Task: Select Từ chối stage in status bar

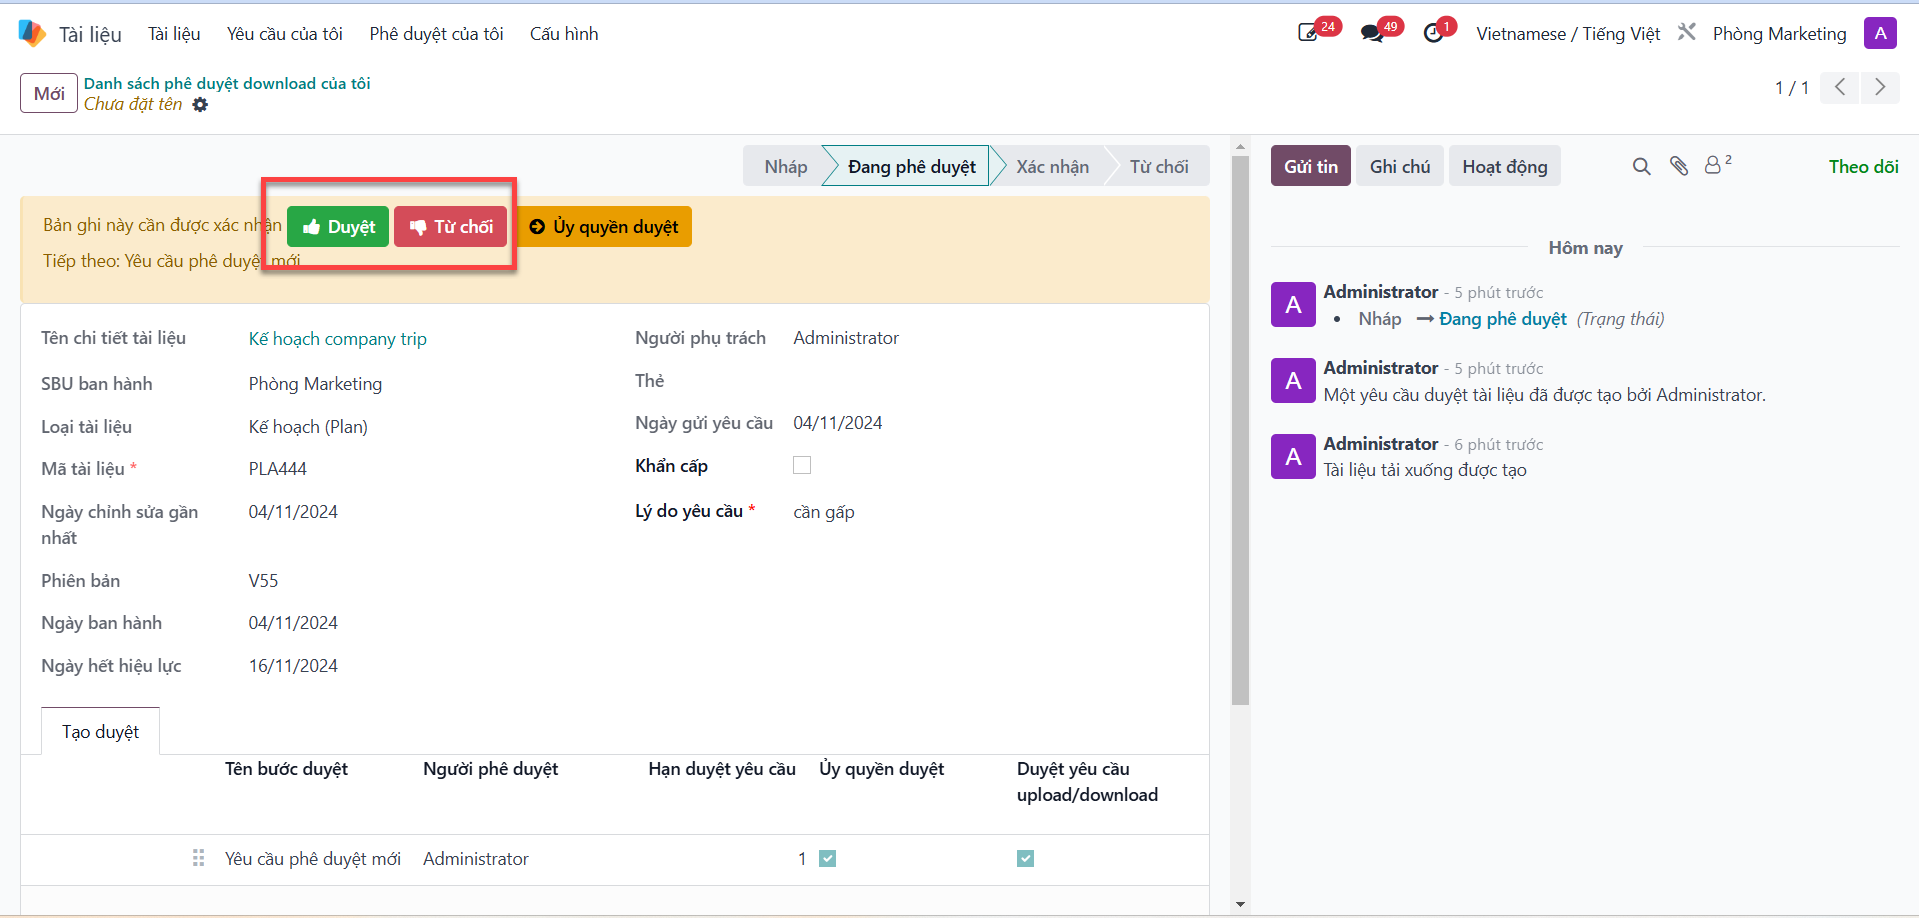Action: point(1159,166)
